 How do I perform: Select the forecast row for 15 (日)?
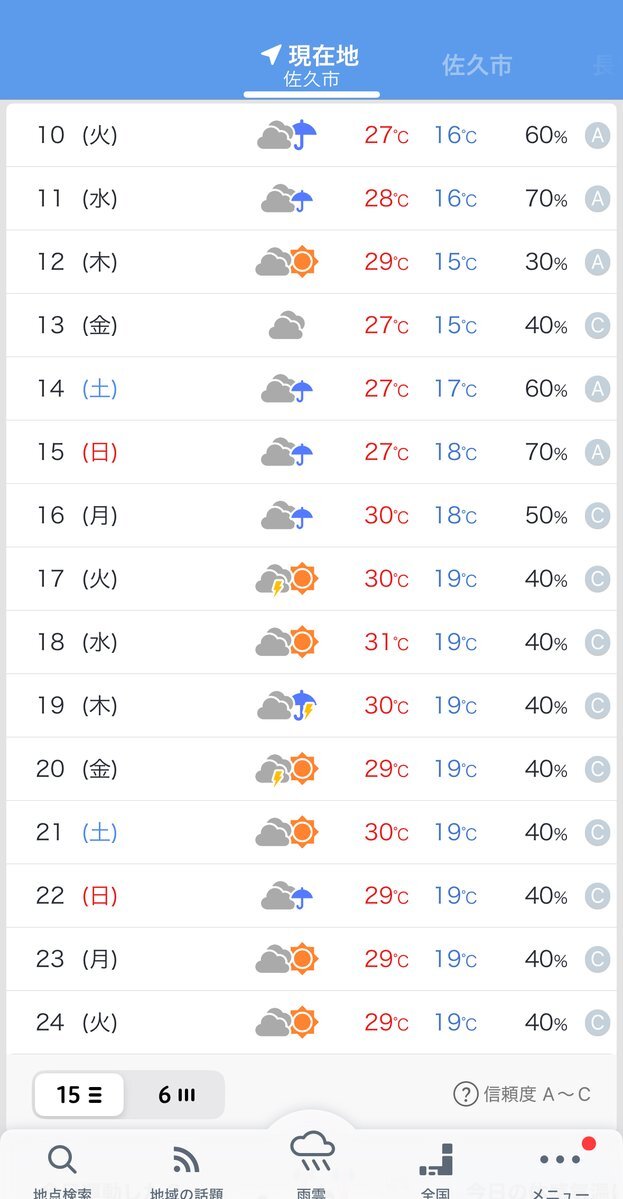coord(311,453)
